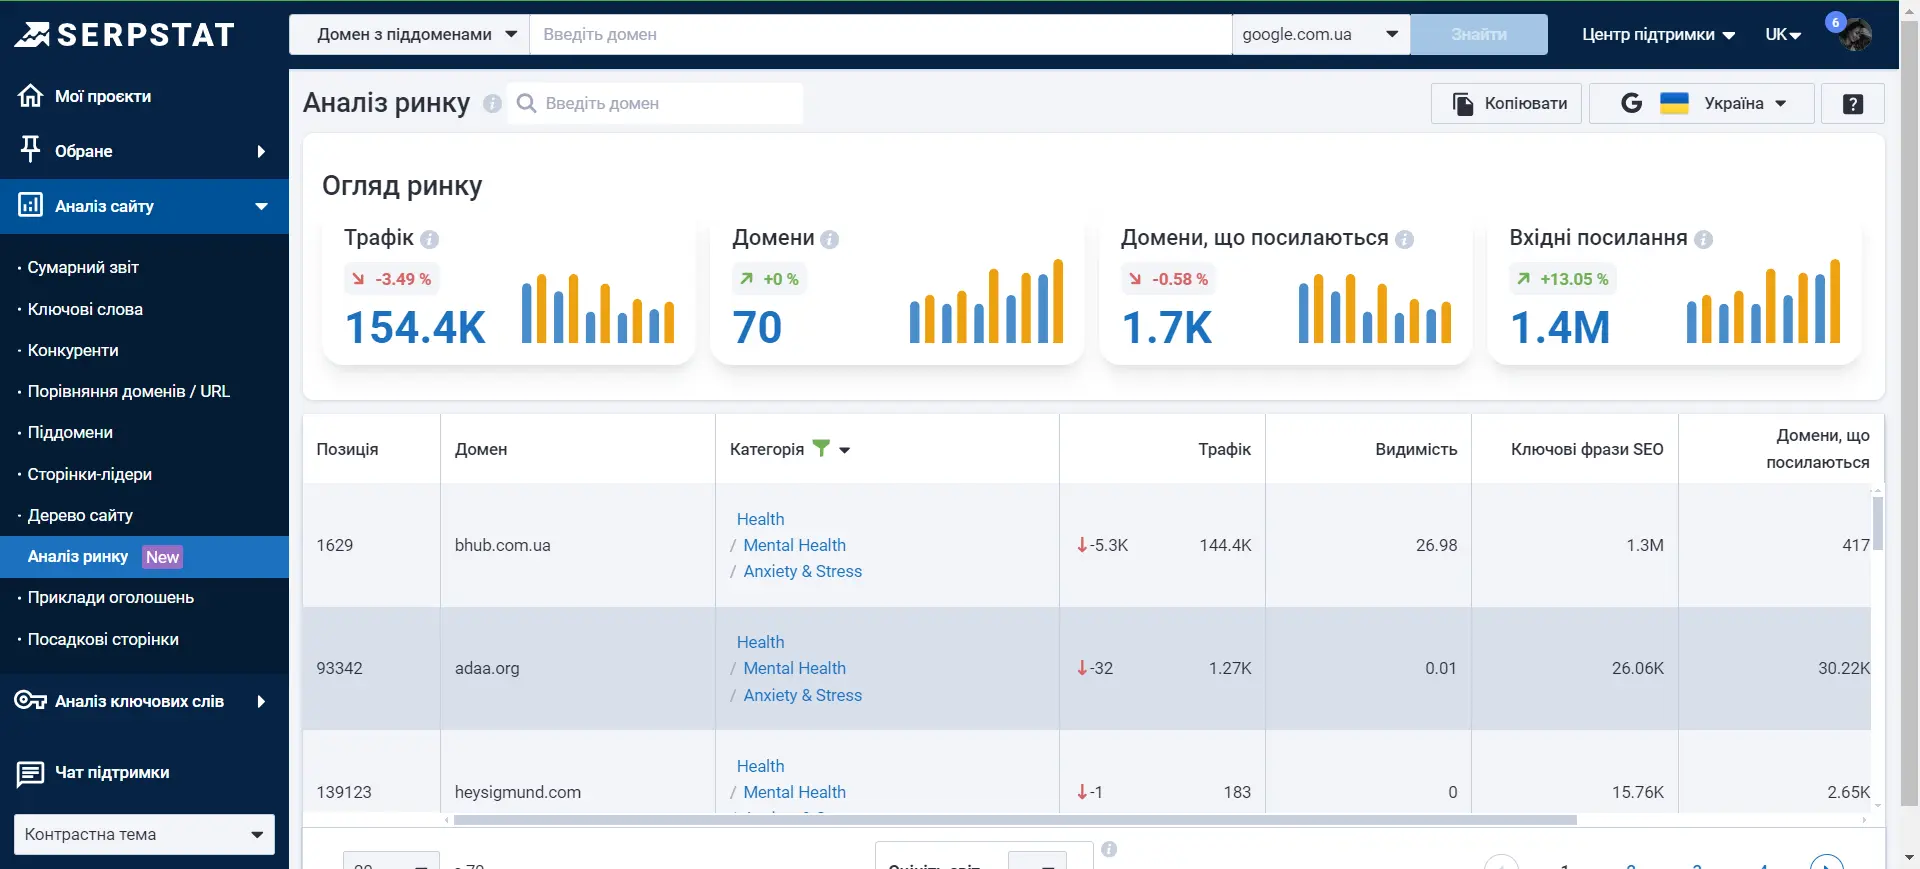Open Mental Health link in adaa.org row
This screenshot has height=869, width=1920.
[794, 668]
